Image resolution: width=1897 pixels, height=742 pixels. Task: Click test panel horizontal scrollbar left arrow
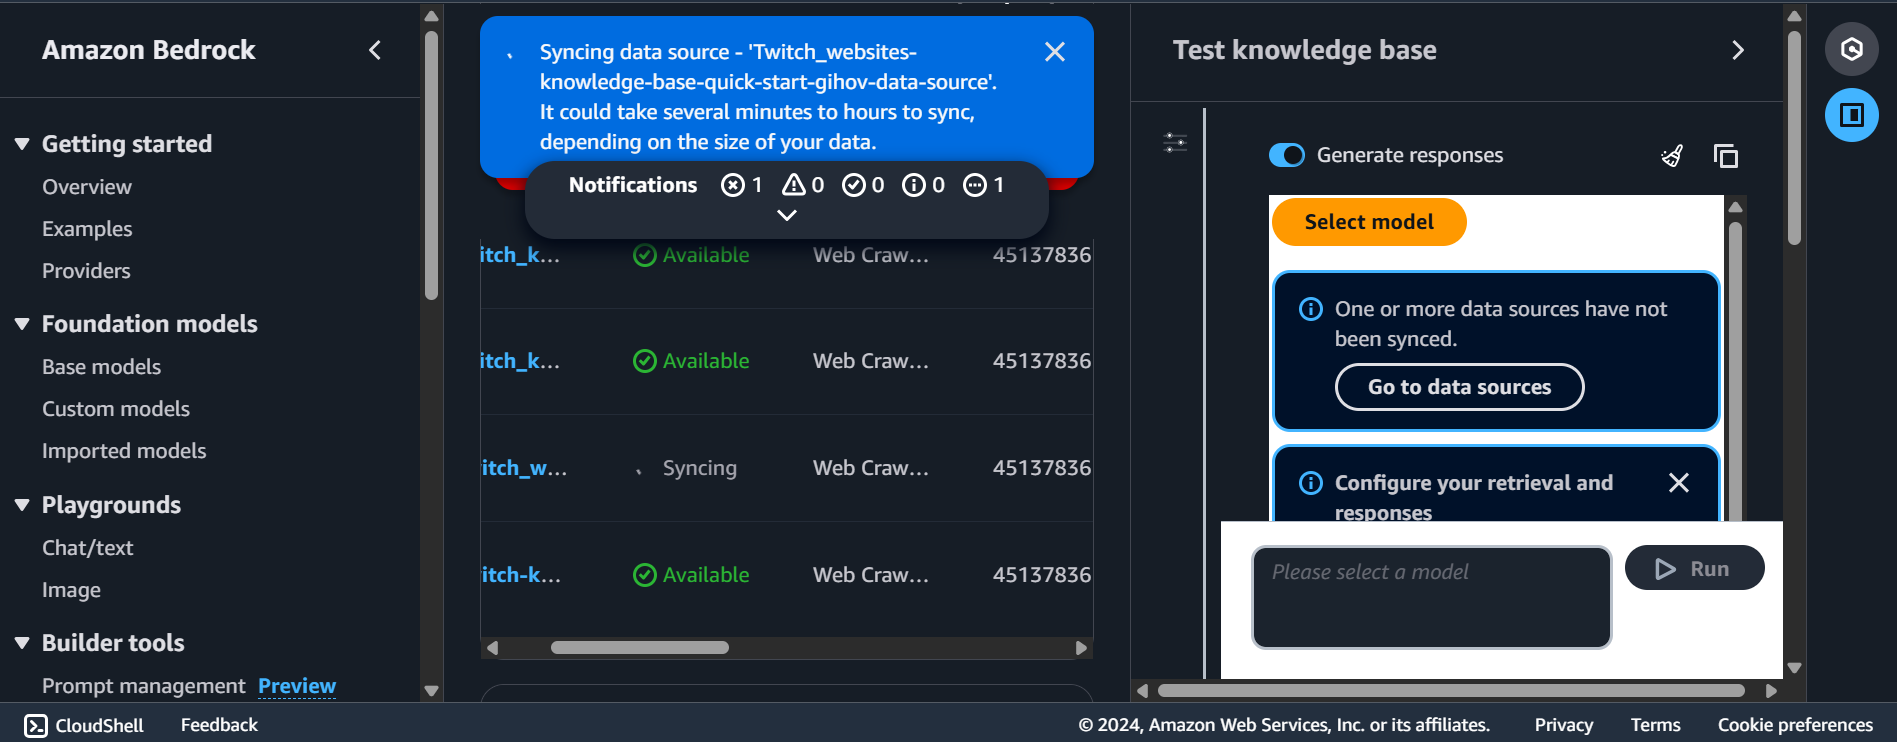pos(1142,691)
